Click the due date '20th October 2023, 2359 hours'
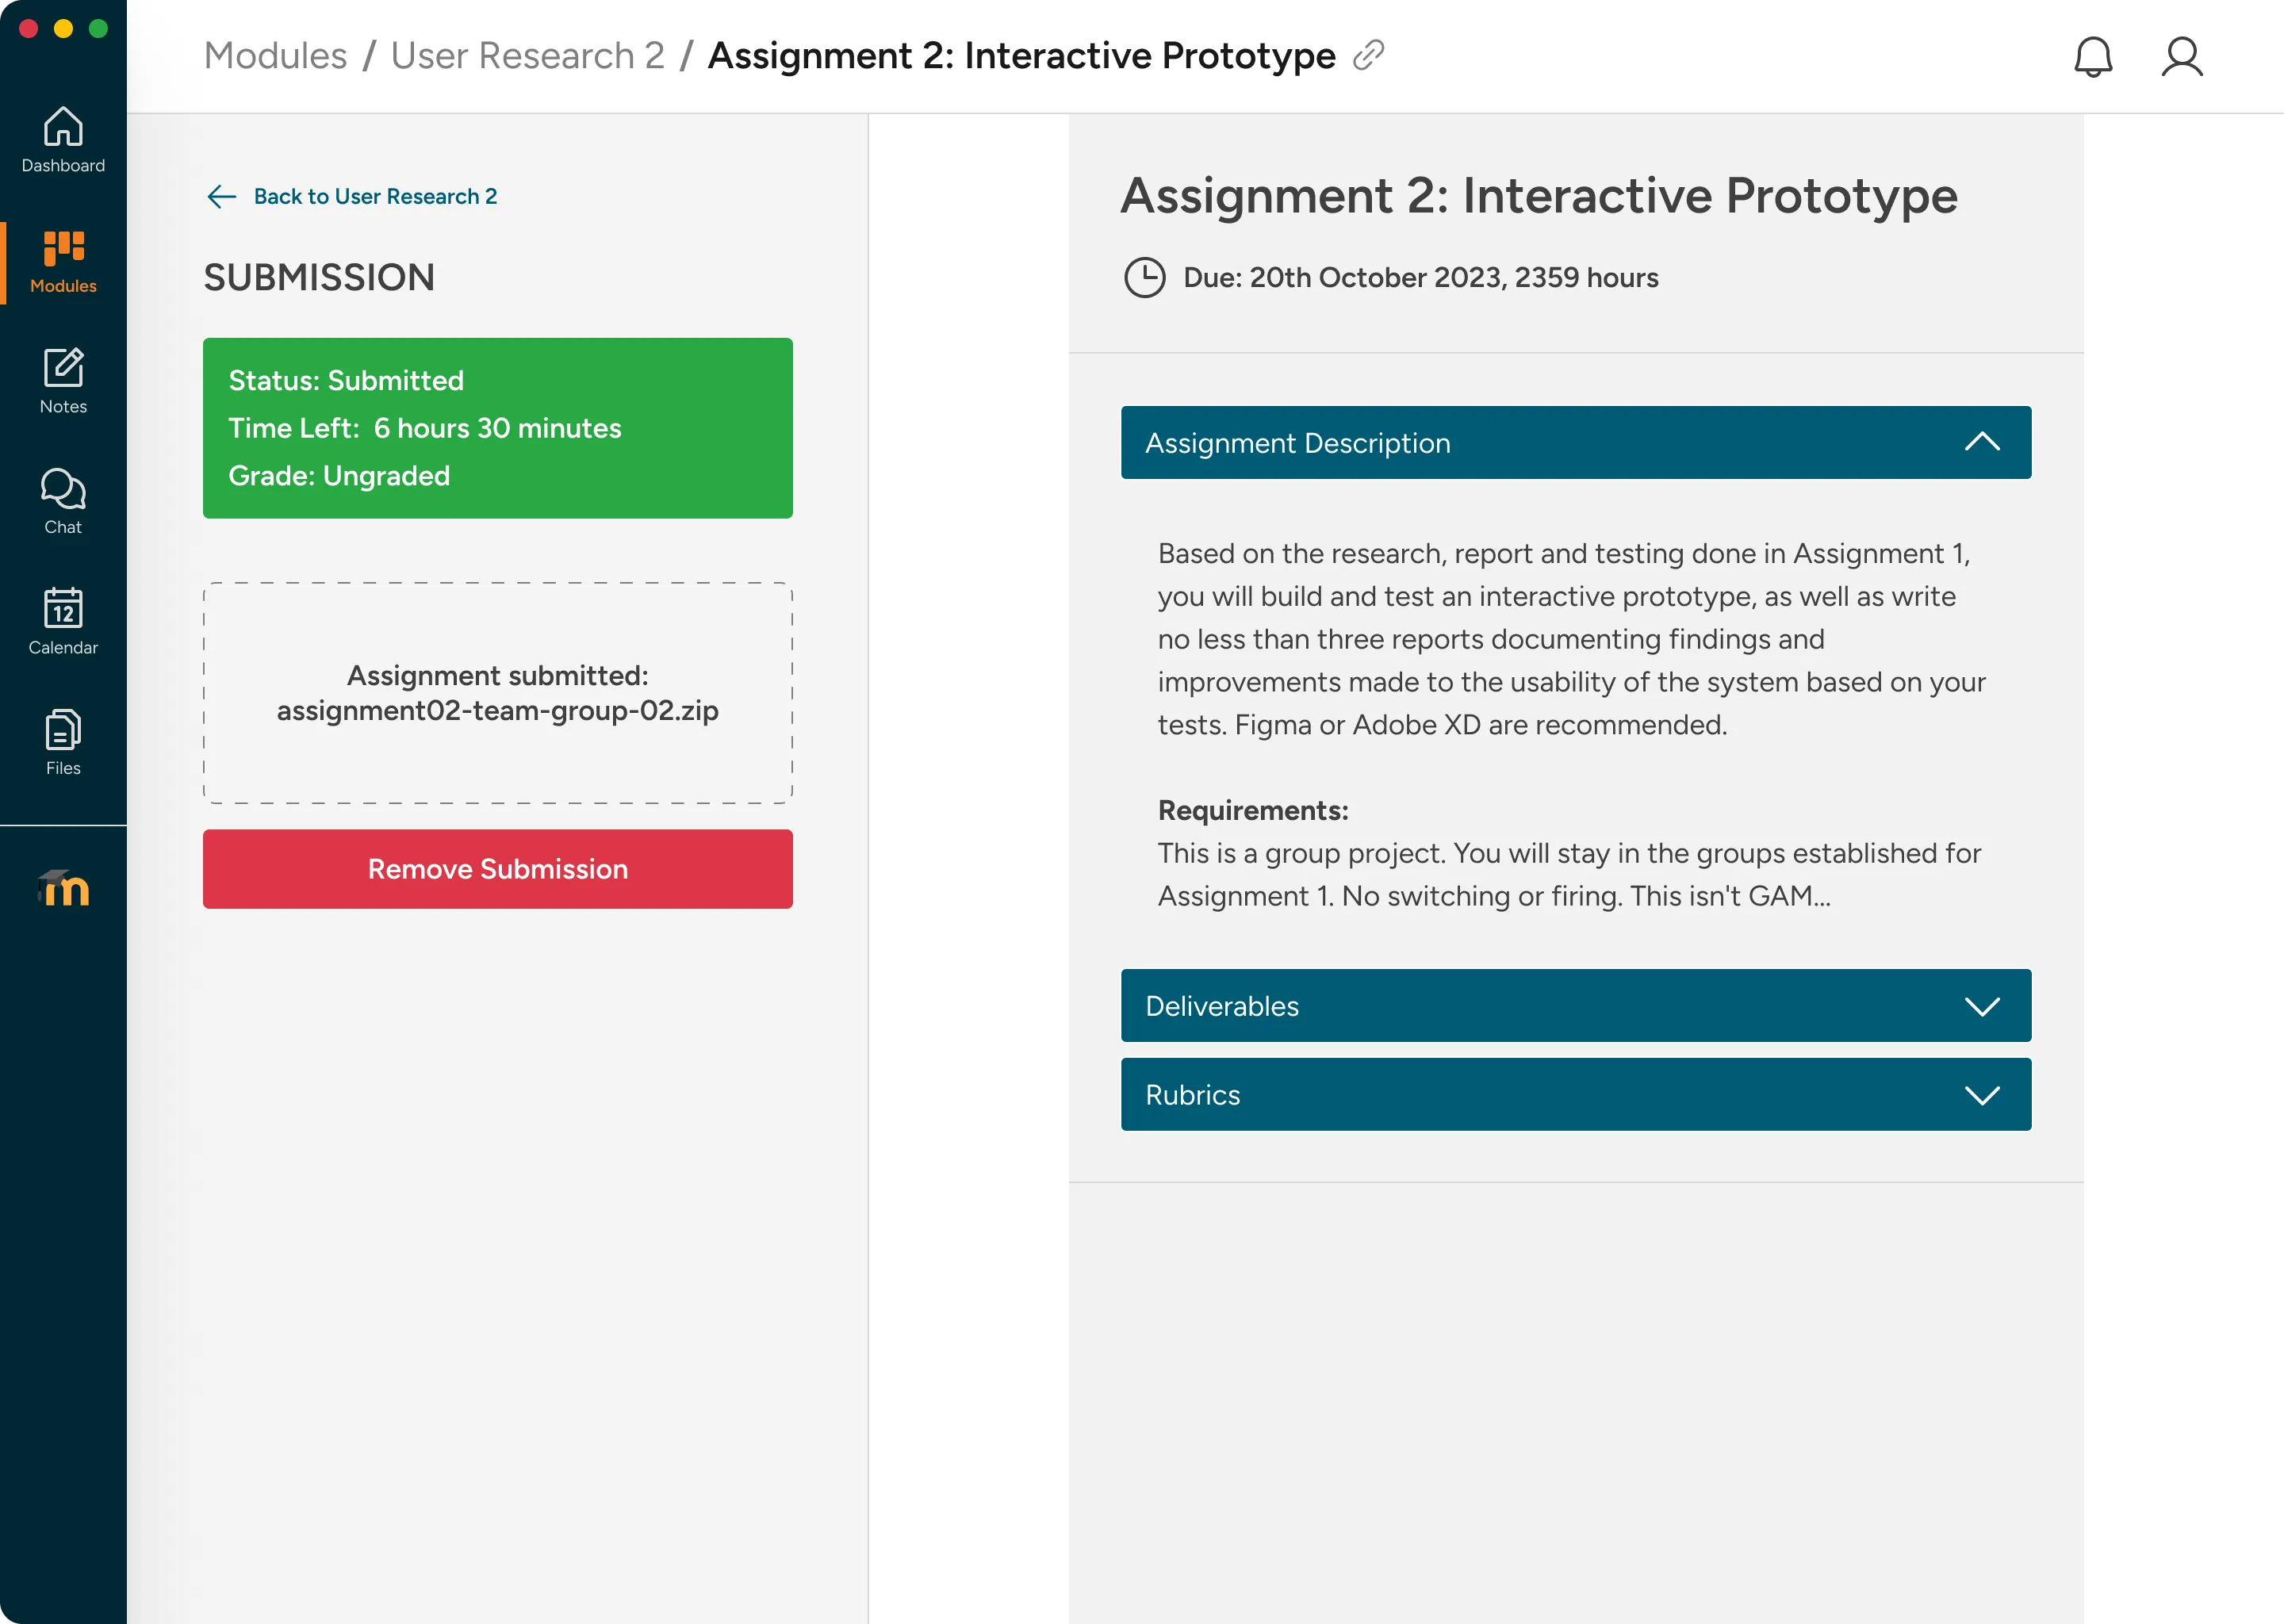This screenshot has width=2284, height=1624. tap(1453, 277)
